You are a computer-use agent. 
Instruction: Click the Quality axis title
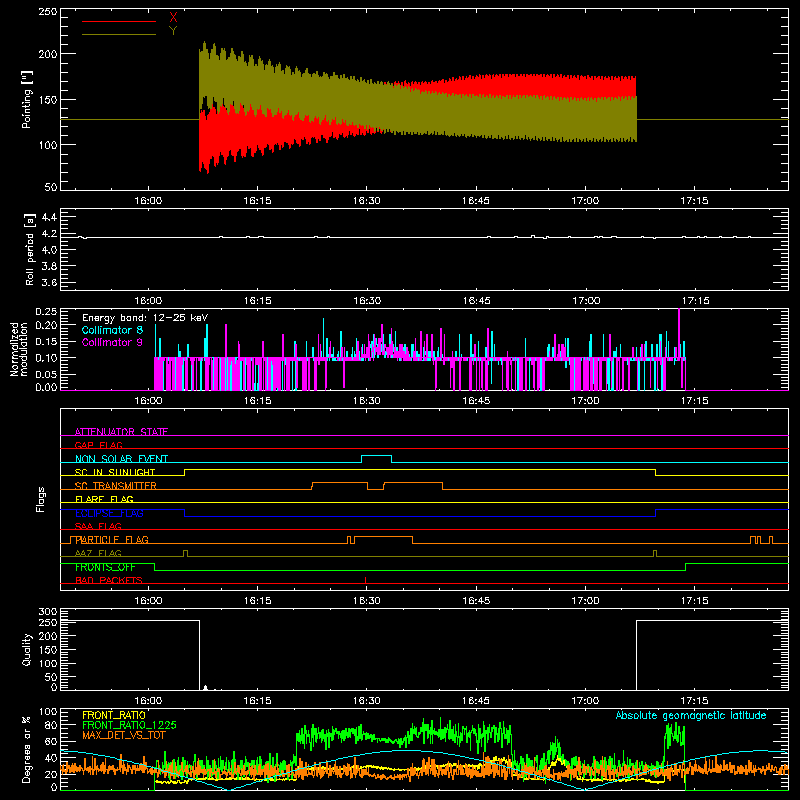[27, 649]
